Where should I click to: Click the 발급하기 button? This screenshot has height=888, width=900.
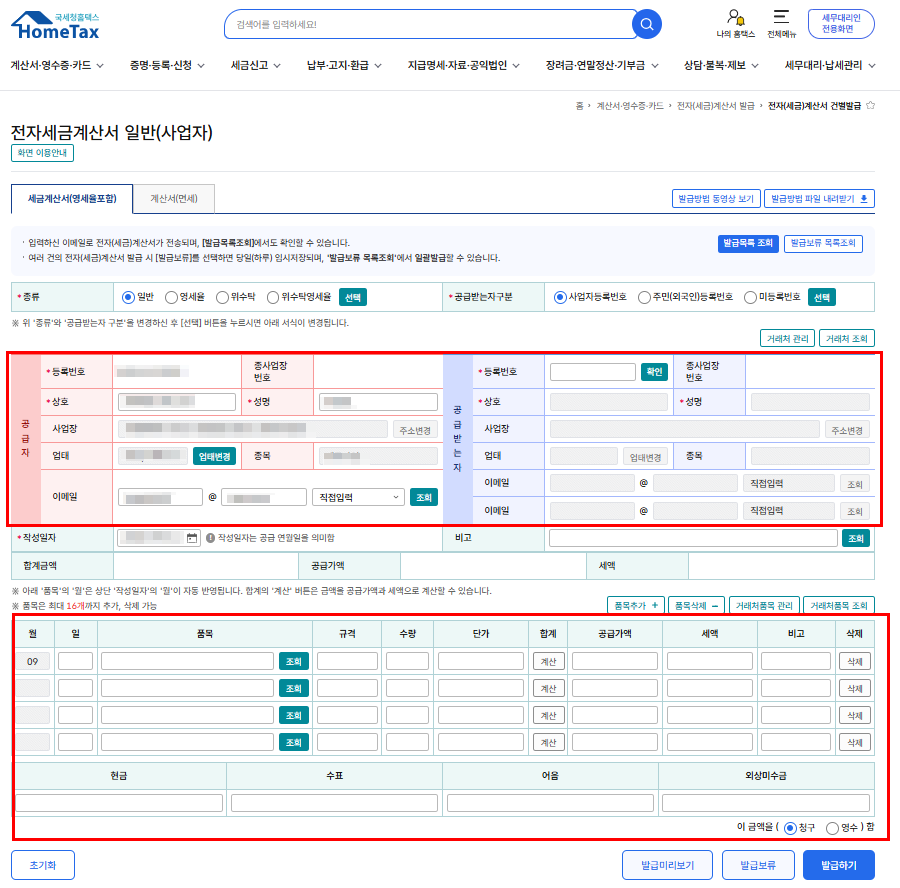(838, 864)
